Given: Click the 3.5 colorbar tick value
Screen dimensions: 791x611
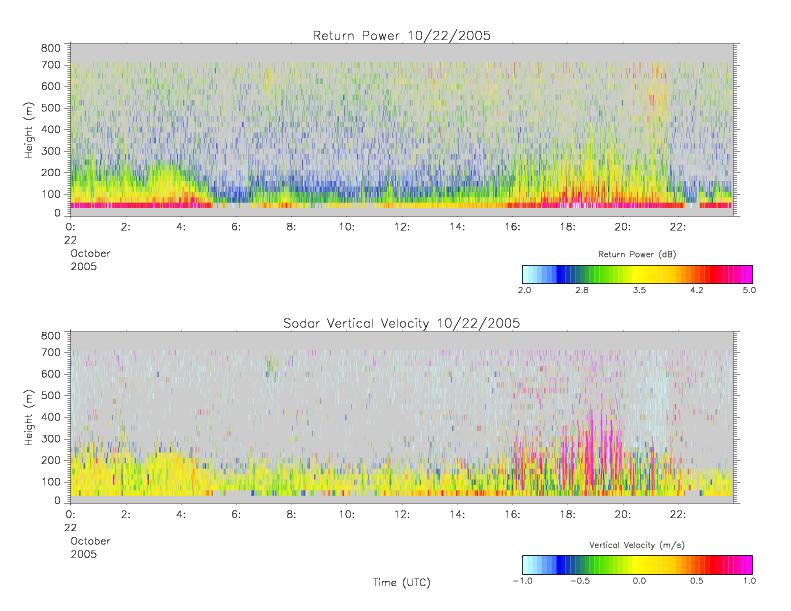Looking at the screenshot, I should [x=640, y=290].
